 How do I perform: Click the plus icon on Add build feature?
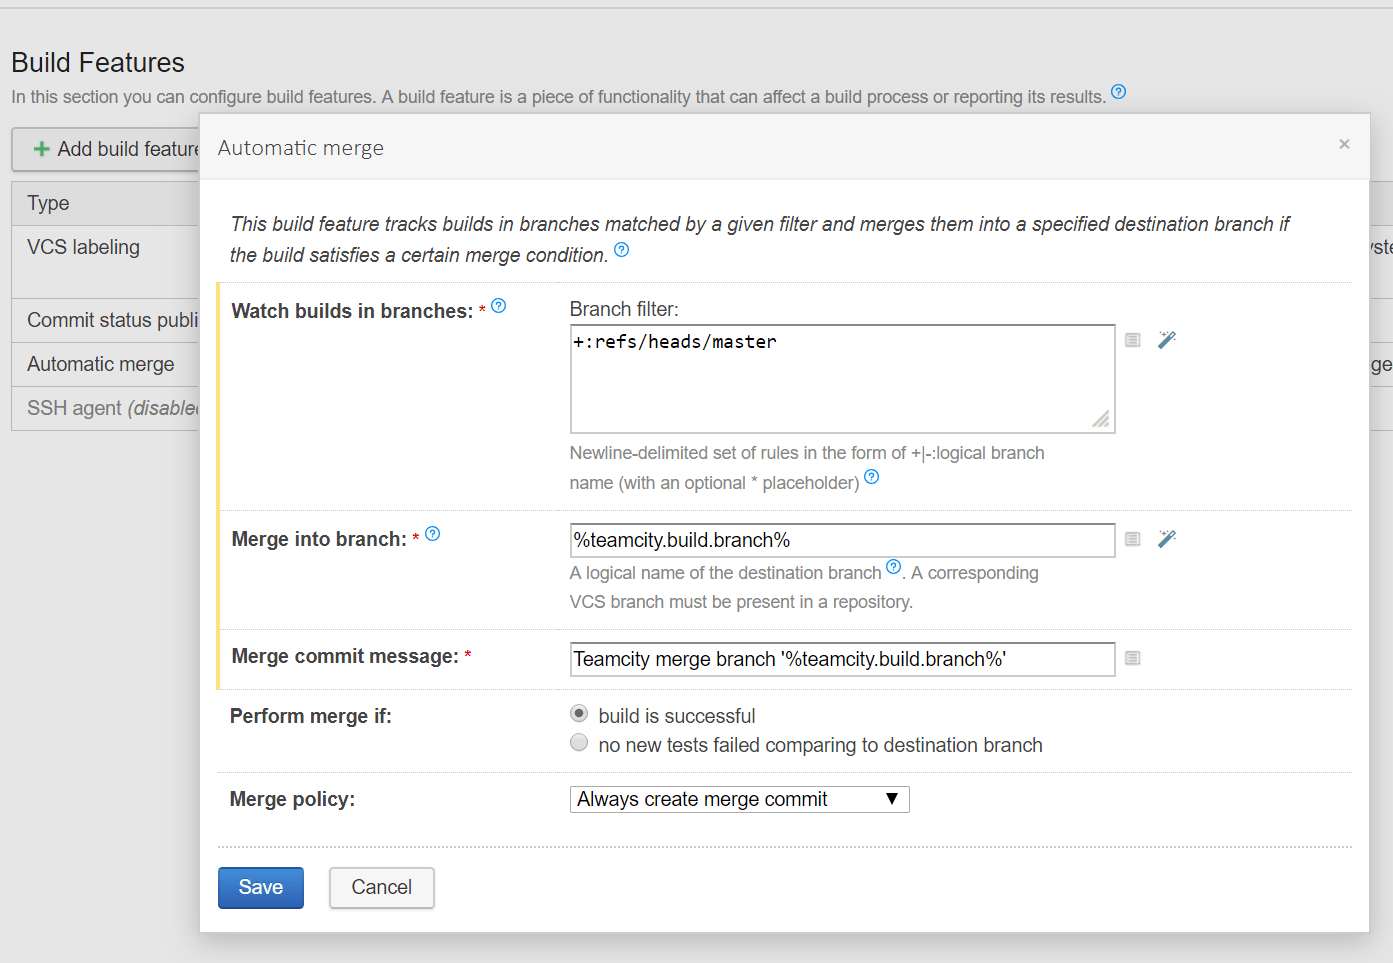point(42,149)
